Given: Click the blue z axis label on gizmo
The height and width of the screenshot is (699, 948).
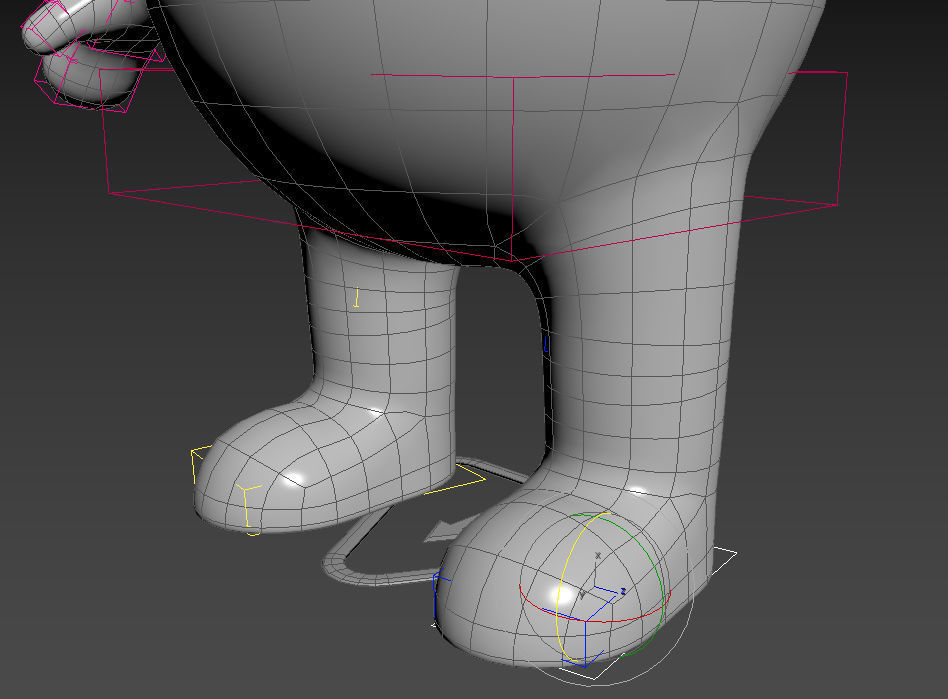Looking at the screenshot, I should [623, 591].
